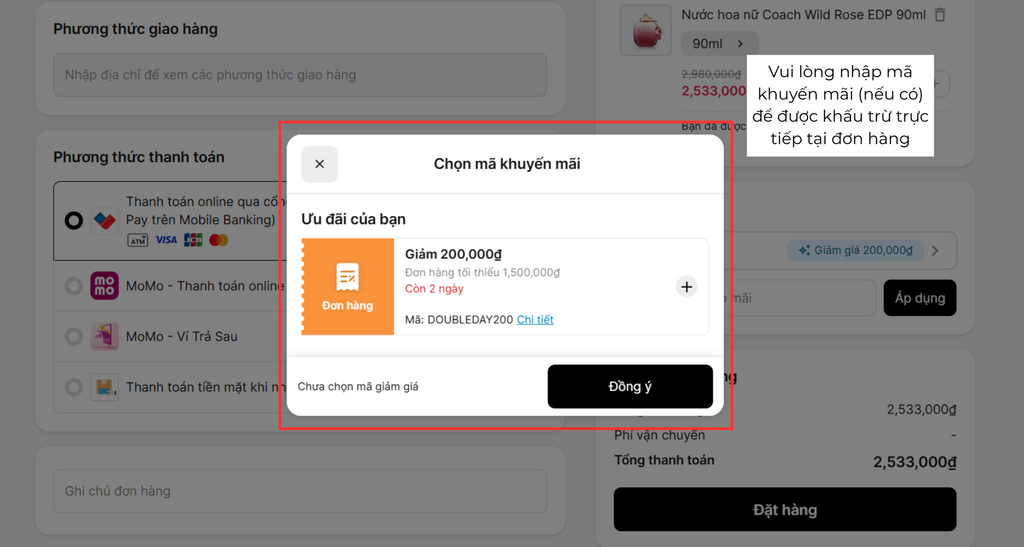Click the online payment gateway logo icon

104,220
